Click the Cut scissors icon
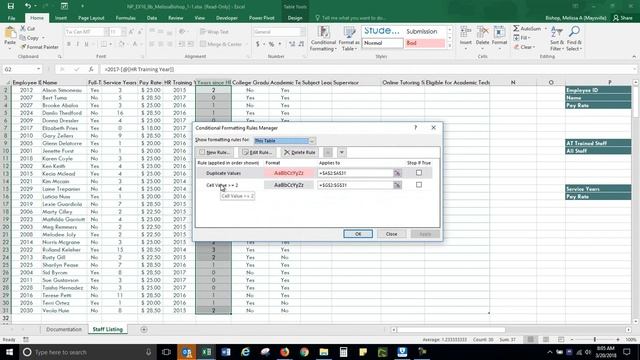This screenshot has height=360, width=640. coord(23,29)
